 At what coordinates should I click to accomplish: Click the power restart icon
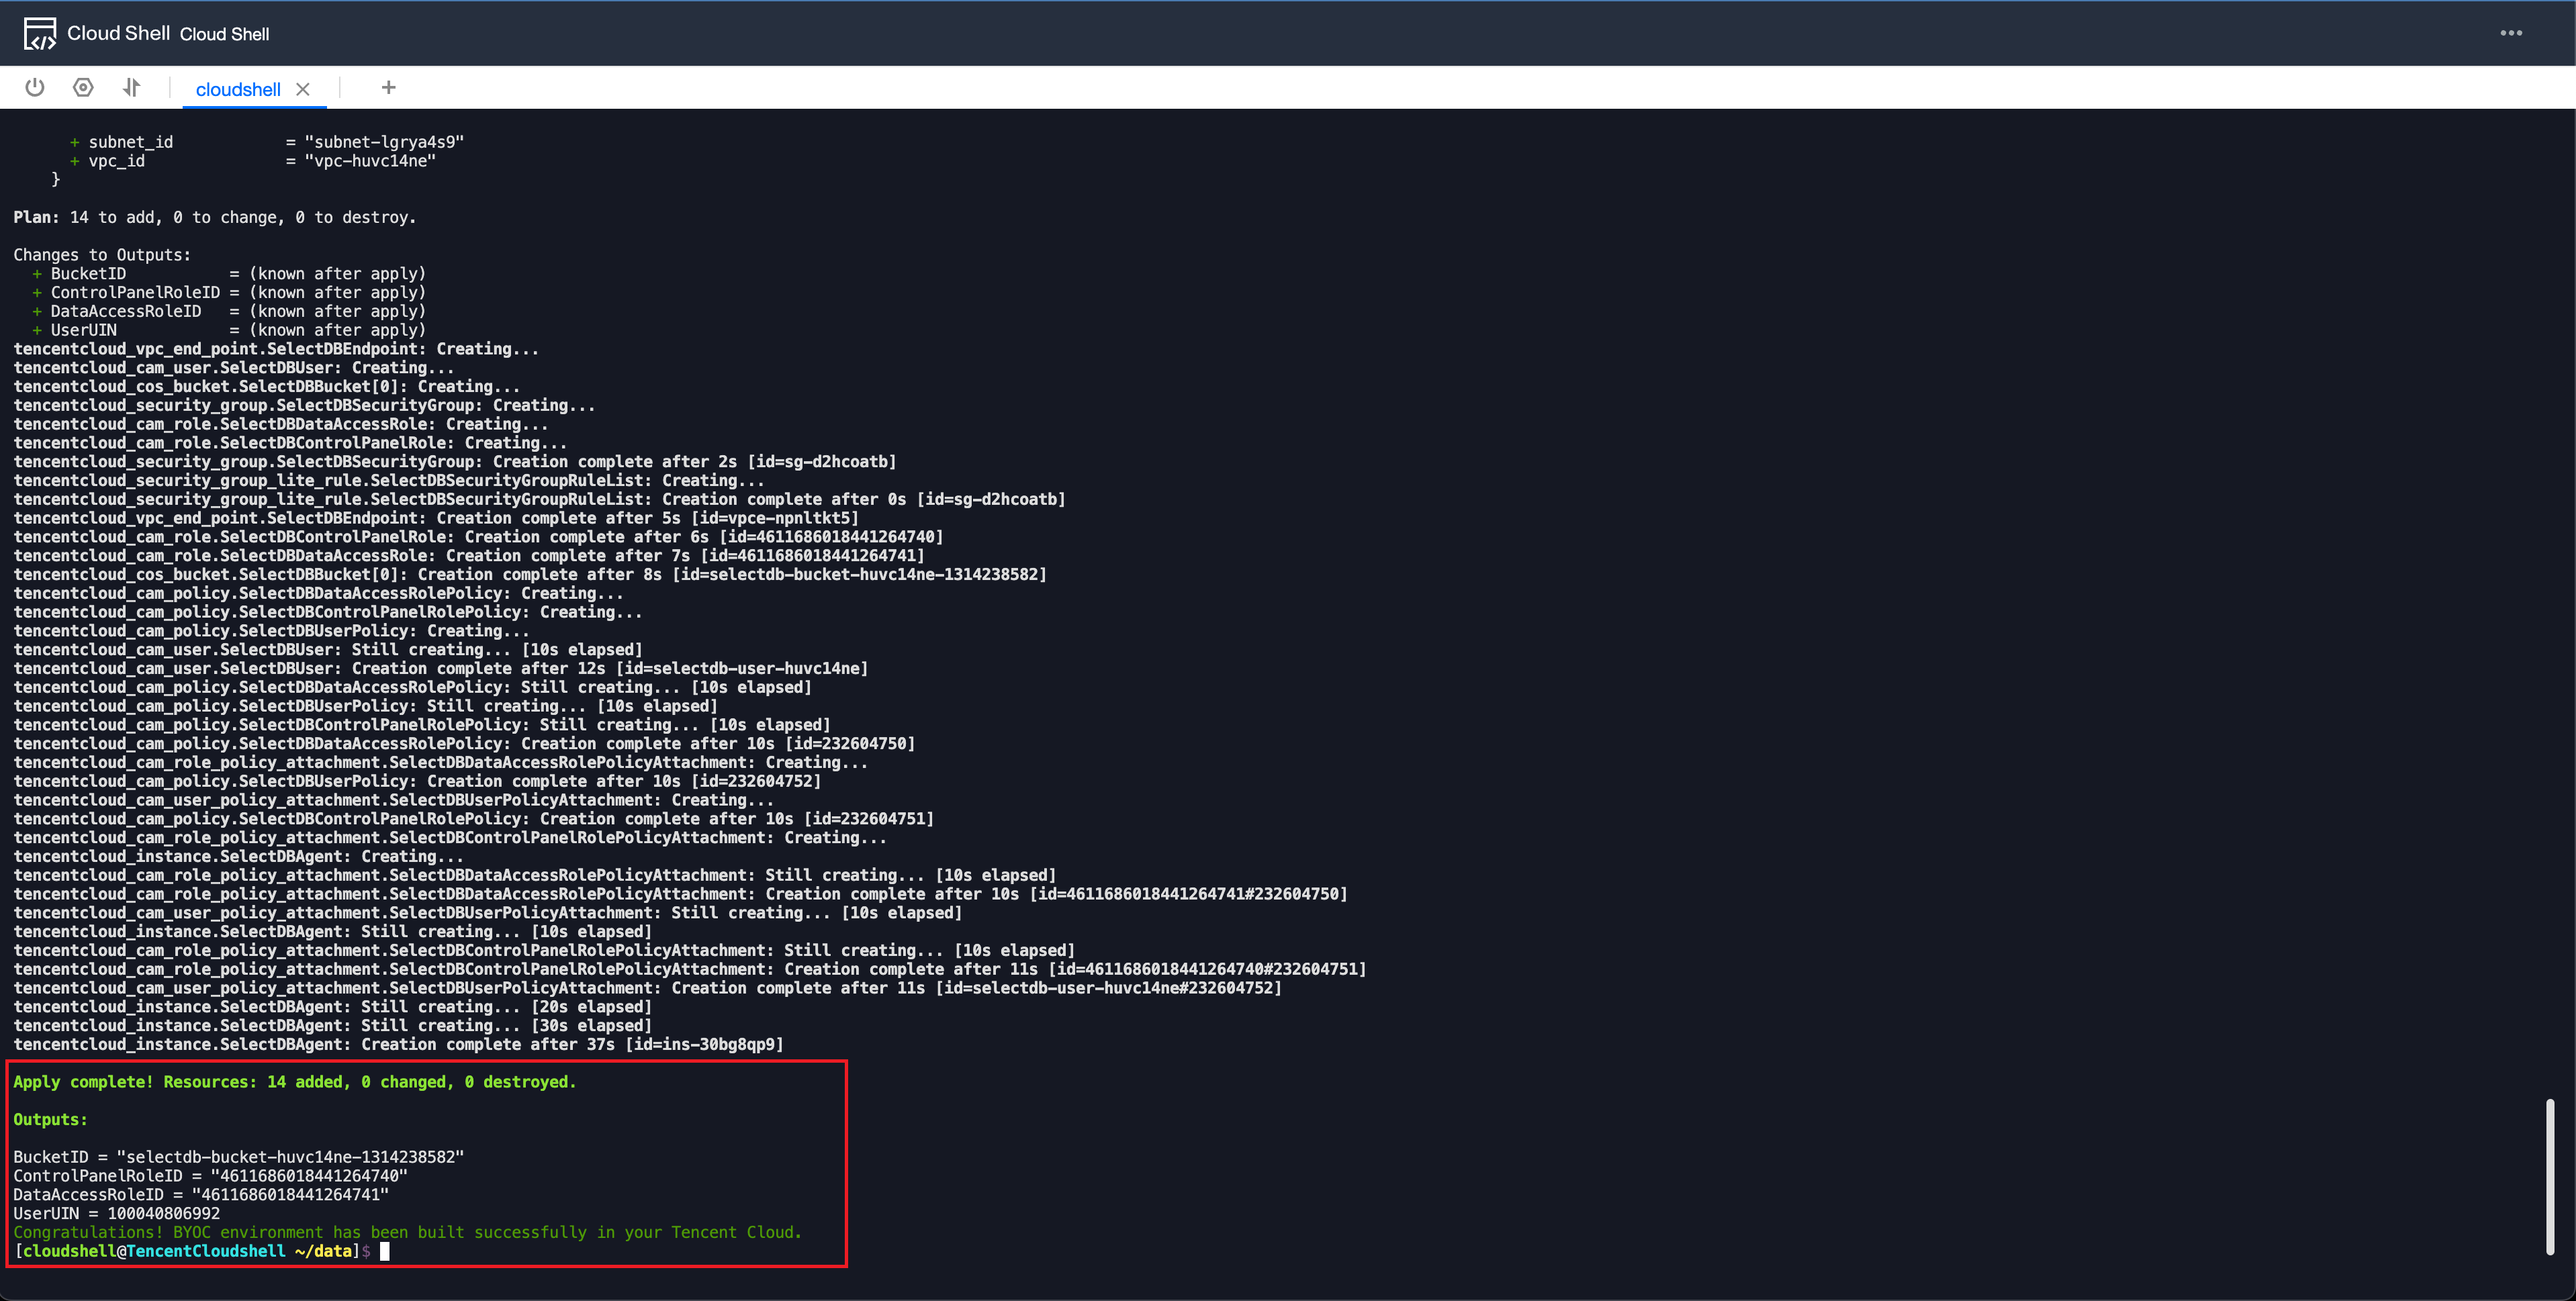coord(35,88)
